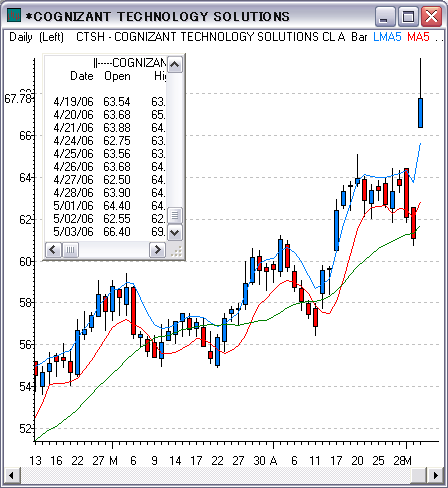The width and height of the screenshot is (448, 488).
Task: Close the Cognizant chart window
Action: coord(431,17)
